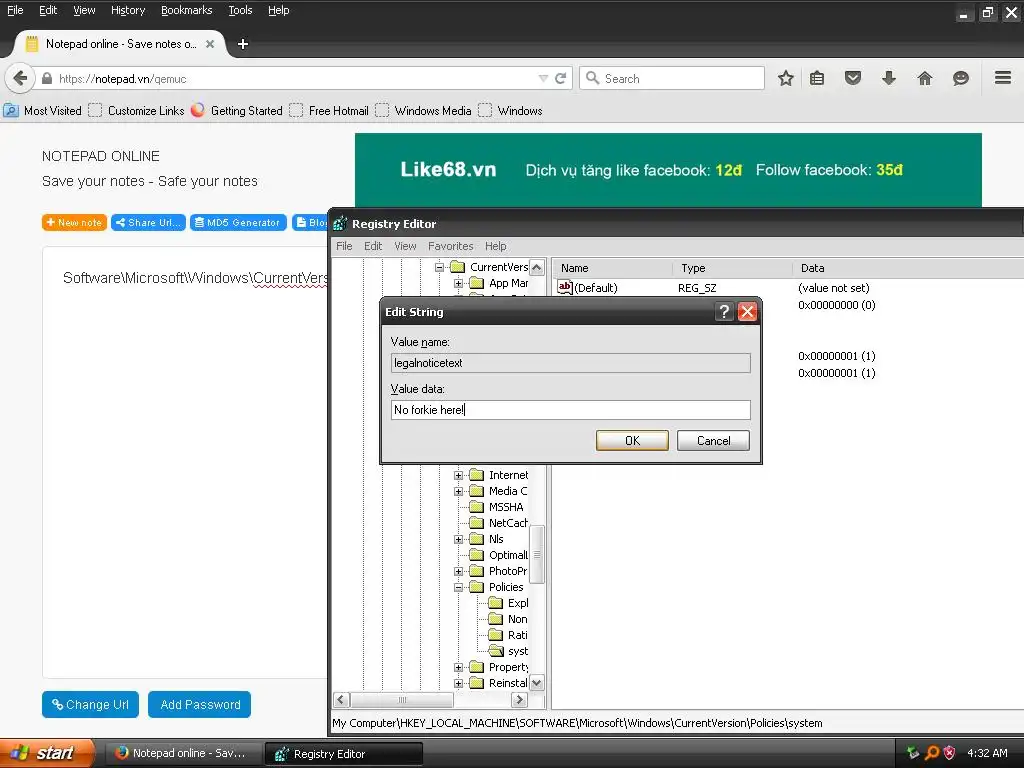This screenshot has height=768, width=1024.
Task: Click the New note button
Action: 74,223
